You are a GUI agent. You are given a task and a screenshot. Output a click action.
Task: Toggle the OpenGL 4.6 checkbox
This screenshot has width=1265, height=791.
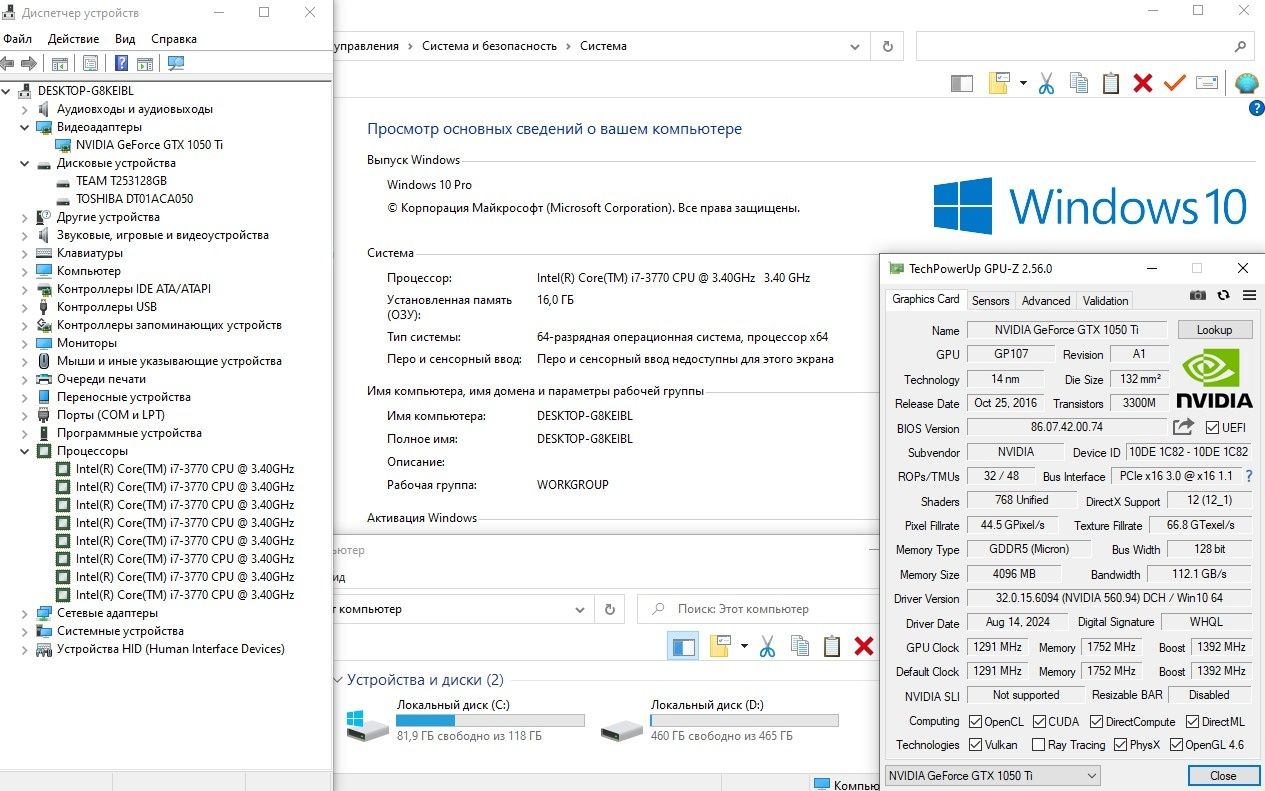point(1176,745)
